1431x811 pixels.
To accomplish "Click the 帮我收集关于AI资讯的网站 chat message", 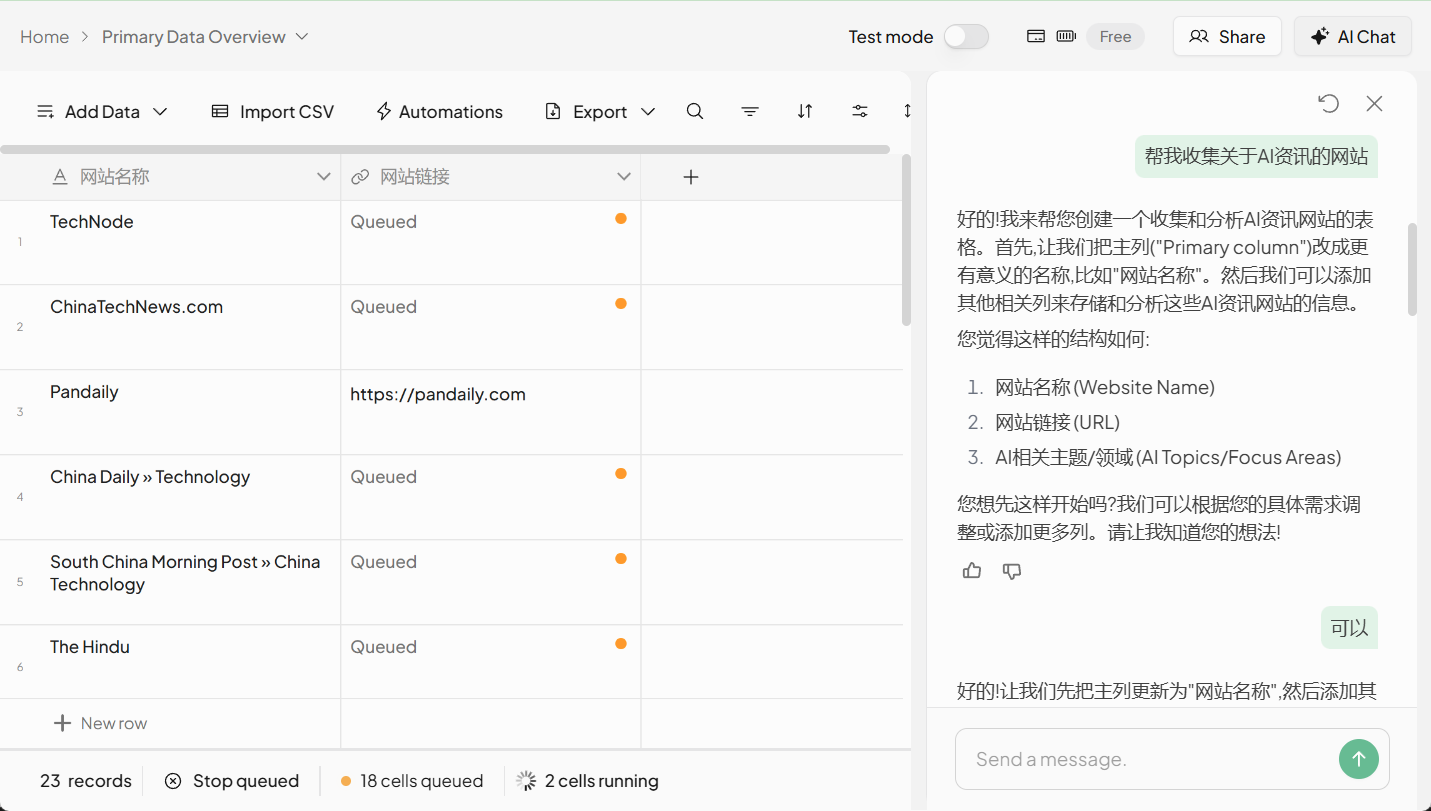I will (1256, 156).
